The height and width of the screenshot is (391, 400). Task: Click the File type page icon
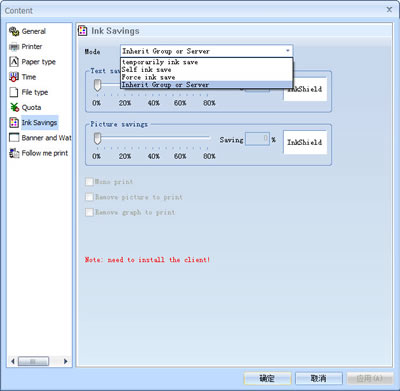coord(14,92)
